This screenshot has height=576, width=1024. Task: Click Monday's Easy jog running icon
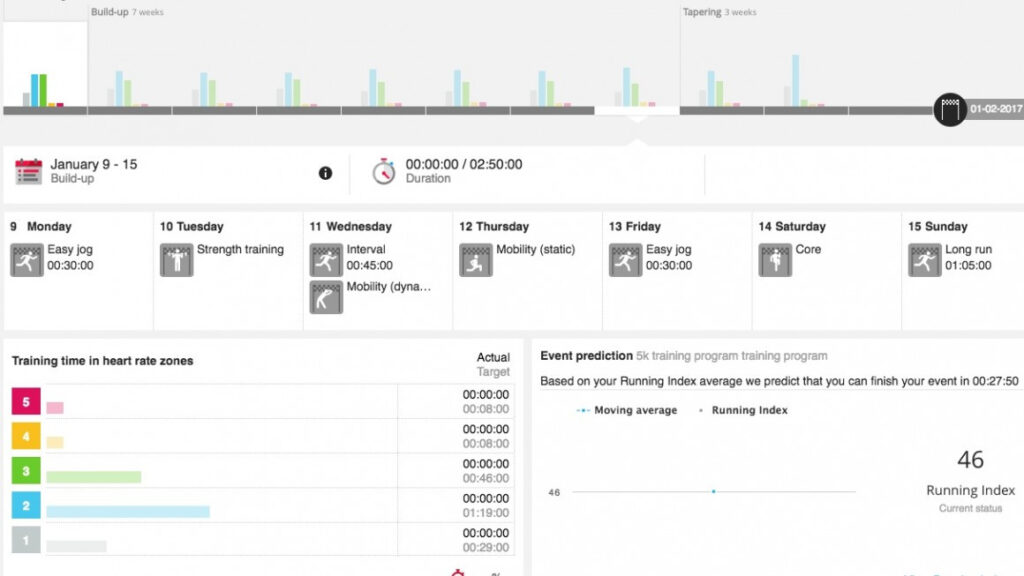pyautogui.click(x=27, y=260)
